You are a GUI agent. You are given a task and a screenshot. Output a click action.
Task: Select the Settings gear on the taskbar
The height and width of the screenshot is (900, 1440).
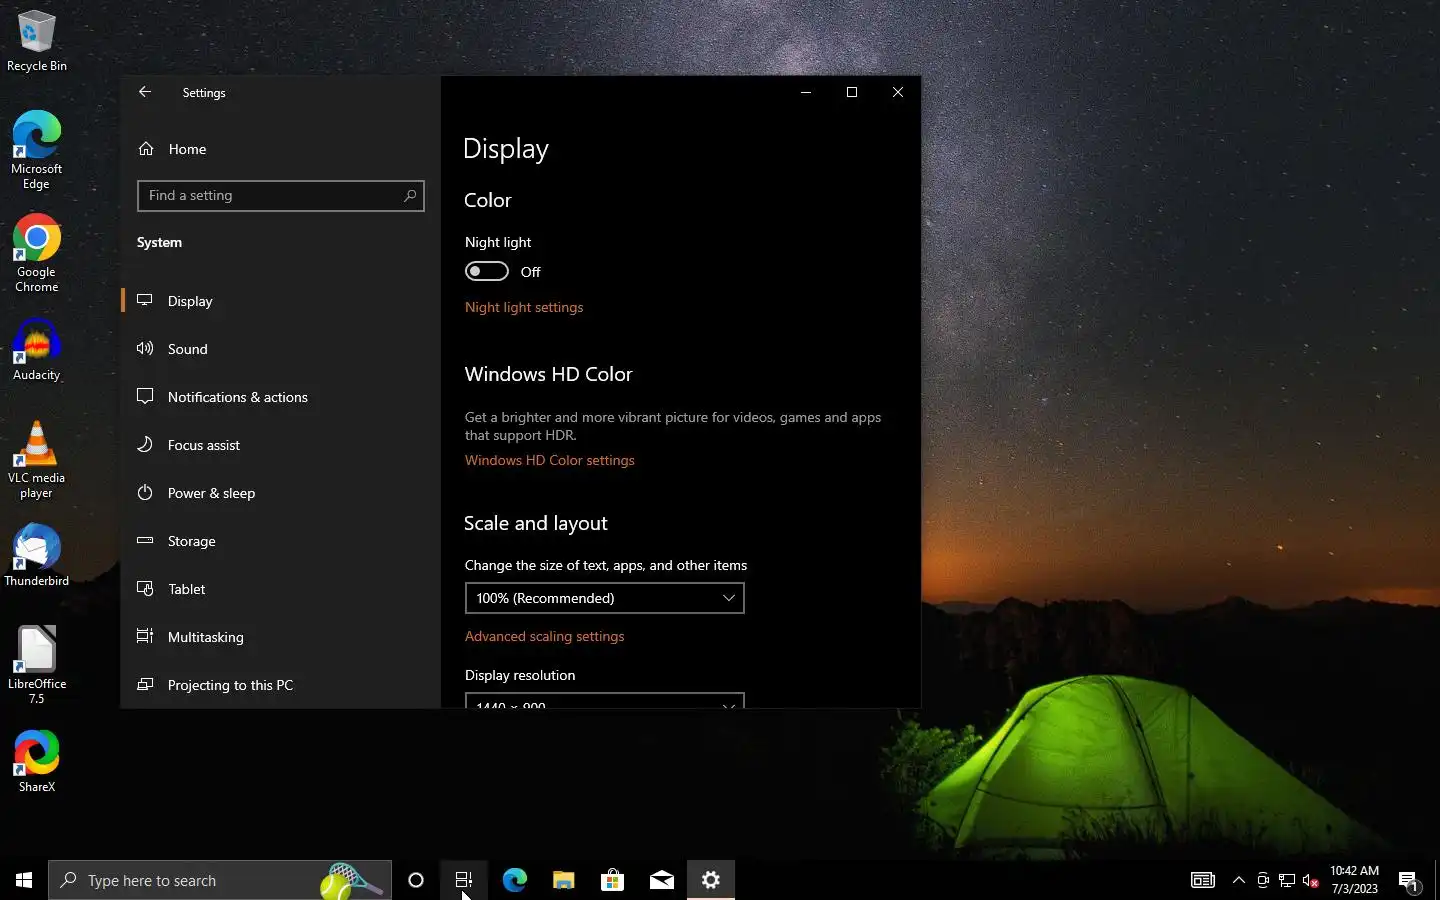pyautogui.click(x=710, y=880)
